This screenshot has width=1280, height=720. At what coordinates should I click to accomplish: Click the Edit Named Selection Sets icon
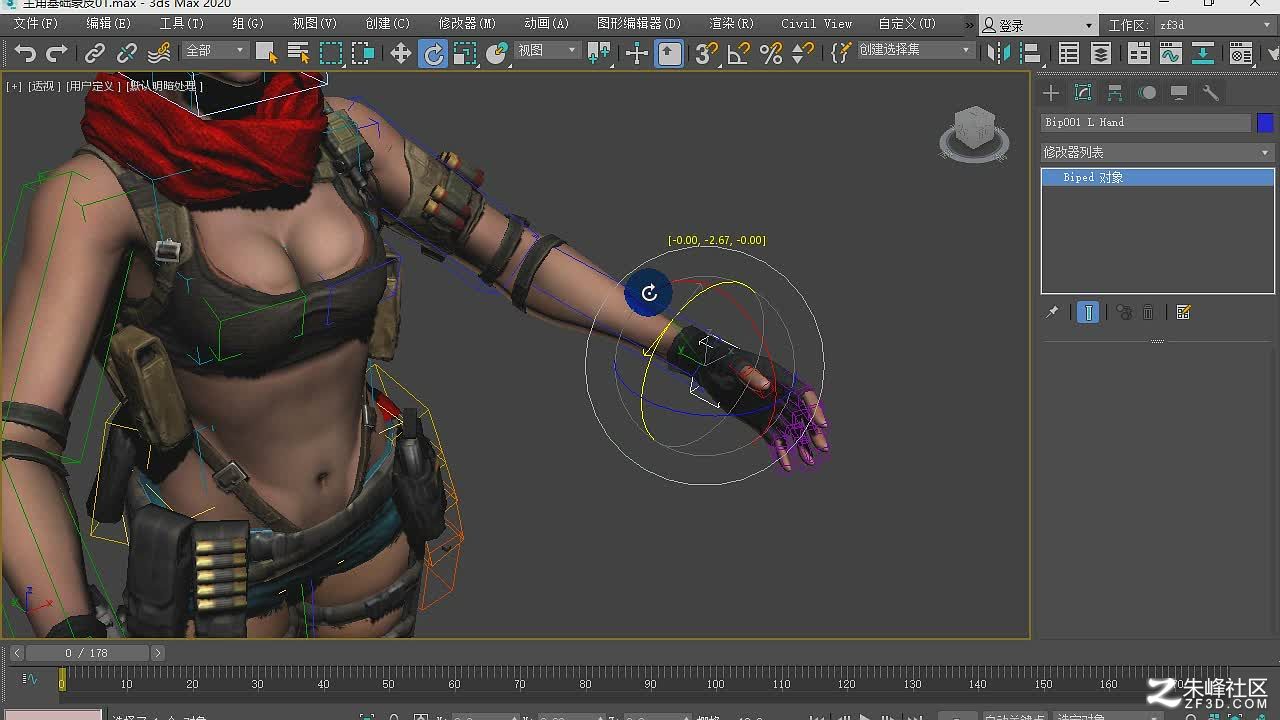[841, 53]
